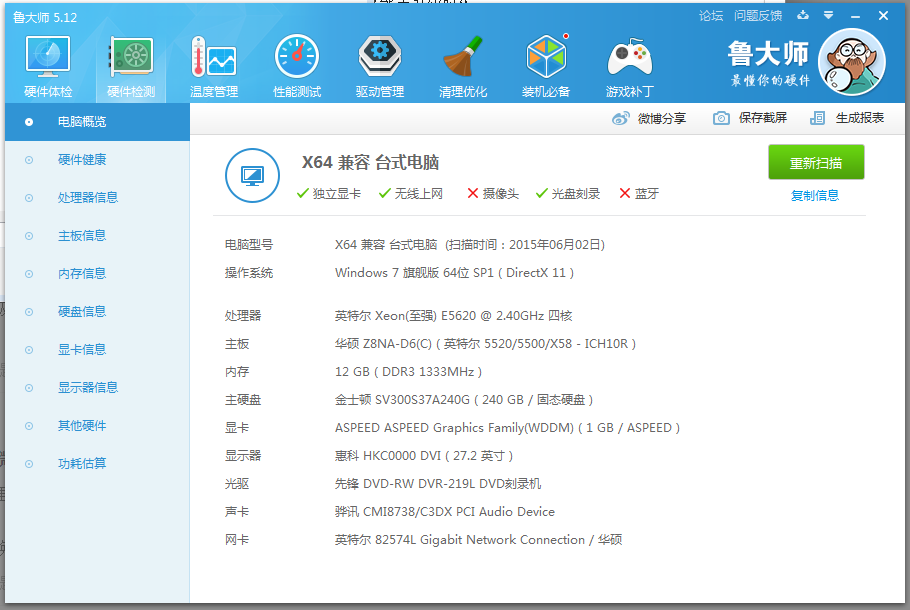910x610 pixels.
Task: Open 装机必备 essential software
Action: coord(546,64)
